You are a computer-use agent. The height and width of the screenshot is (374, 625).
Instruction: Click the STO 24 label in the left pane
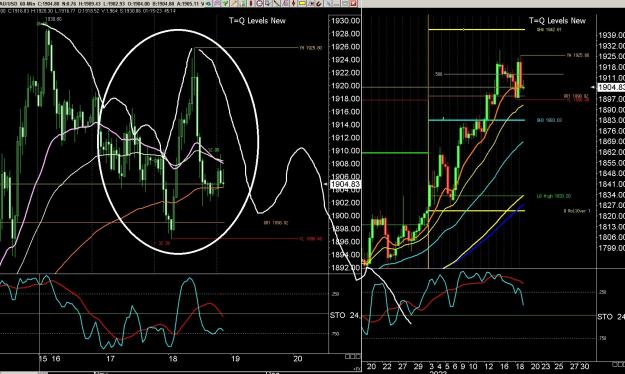pyautogui.click(x=344, y=315)
